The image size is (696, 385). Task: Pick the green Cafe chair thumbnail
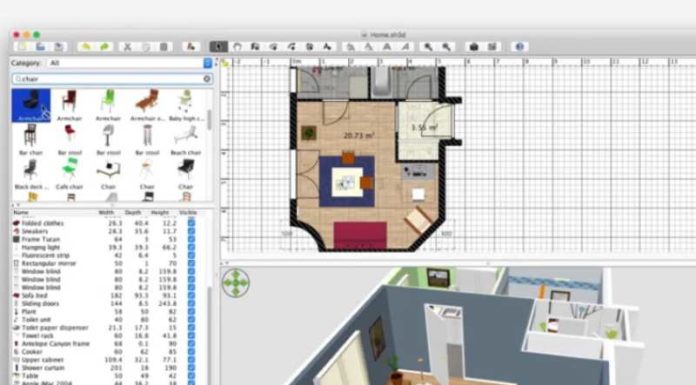point(69,174)
